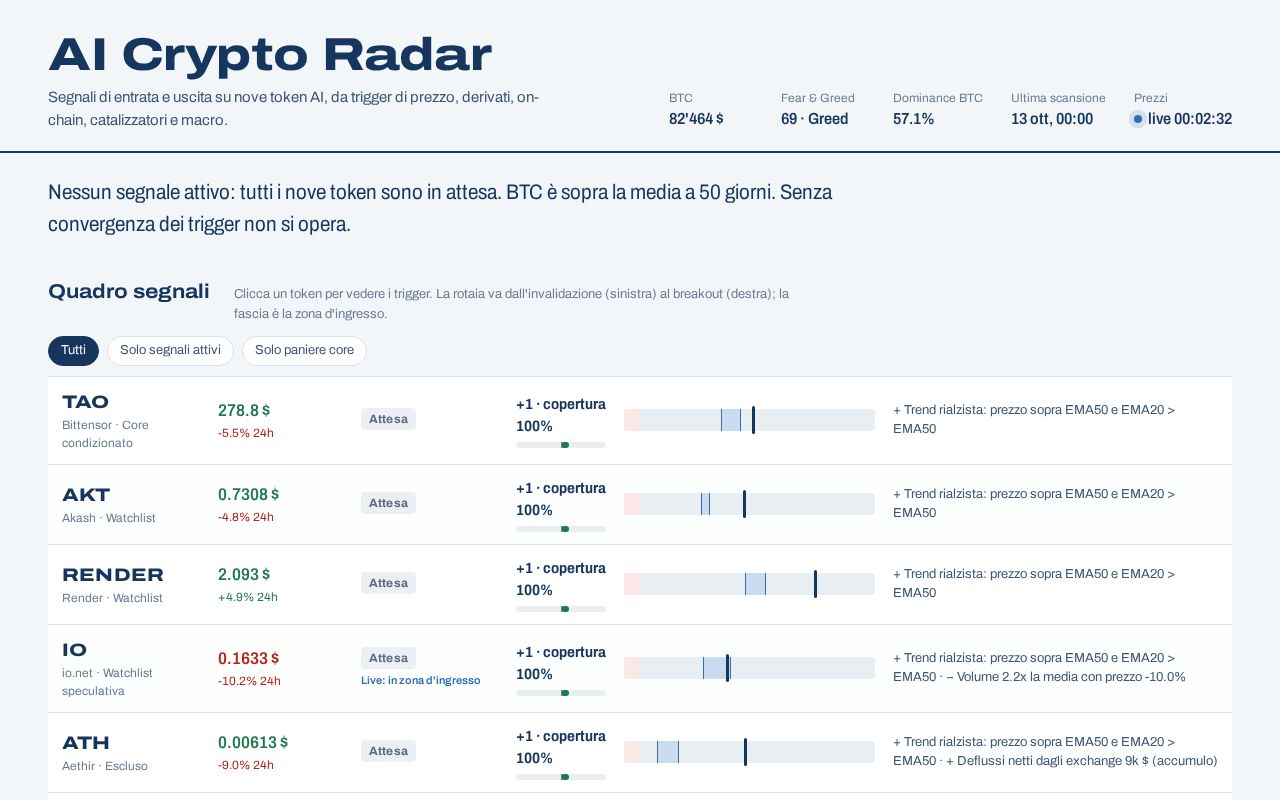This screenshot has height=800, width=1280.
Task: Click the Attesa badge in ATH row
Action: coord(388,751)
